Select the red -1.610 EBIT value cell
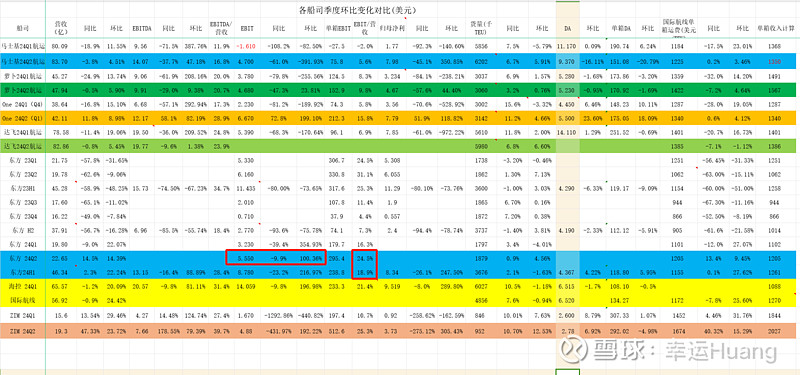 coord(247,46)
